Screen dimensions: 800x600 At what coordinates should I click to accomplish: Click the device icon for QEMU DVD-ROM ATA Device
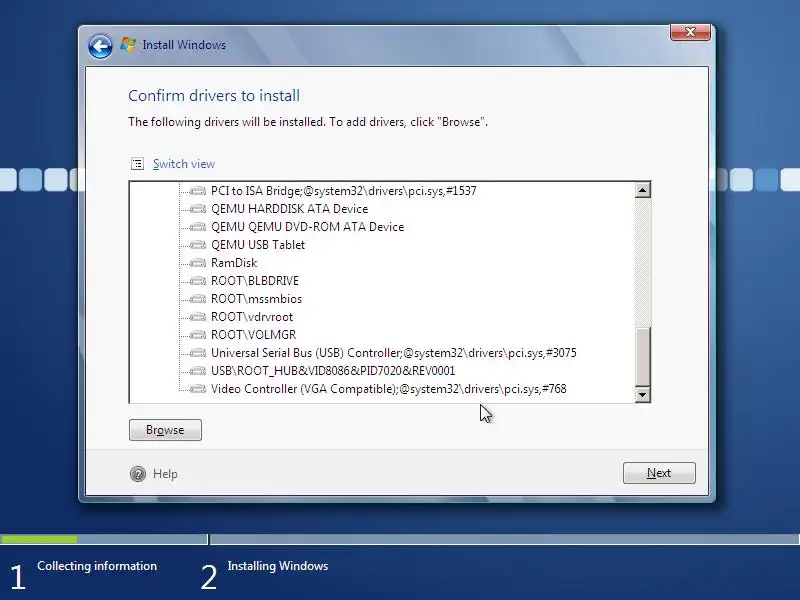pos(197,227)
